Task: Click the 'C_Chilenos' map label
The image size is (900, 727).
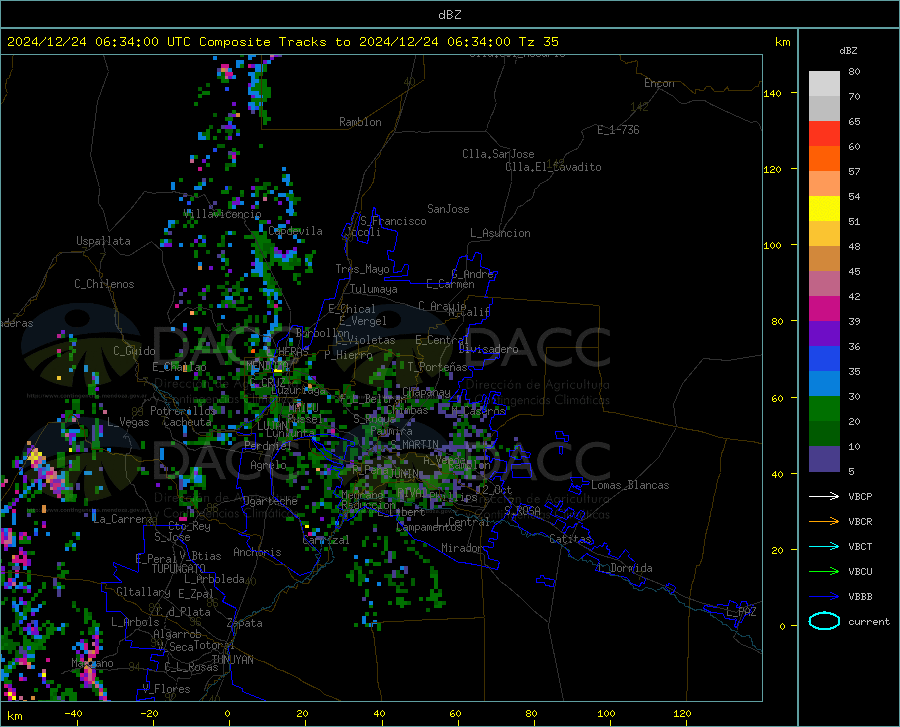Action: 104,284
